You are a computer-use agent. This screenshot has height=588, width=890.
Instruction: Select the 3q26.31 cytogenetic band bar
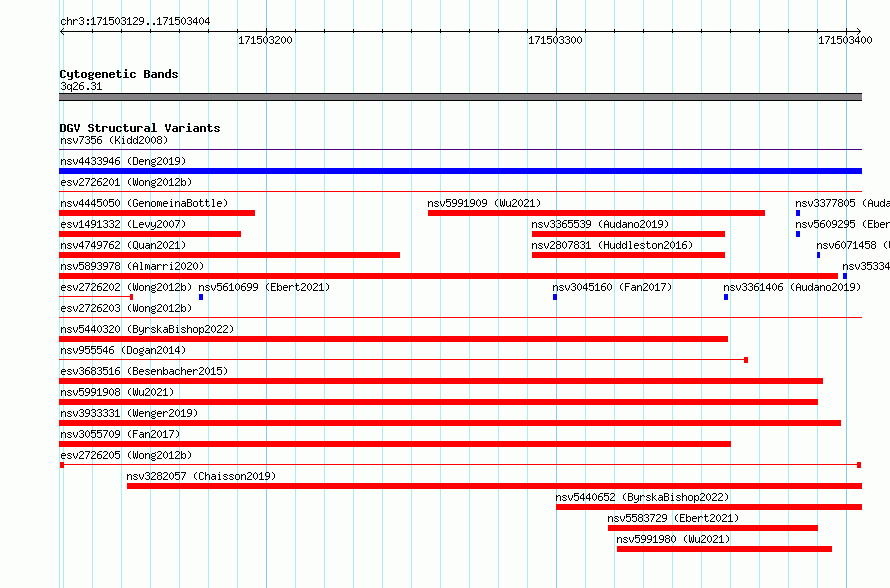point(460,97)
